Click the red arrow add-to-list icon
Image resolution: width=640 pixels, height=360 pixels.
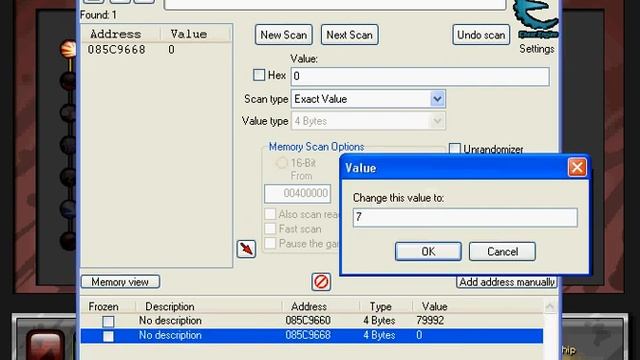[246, 249]
